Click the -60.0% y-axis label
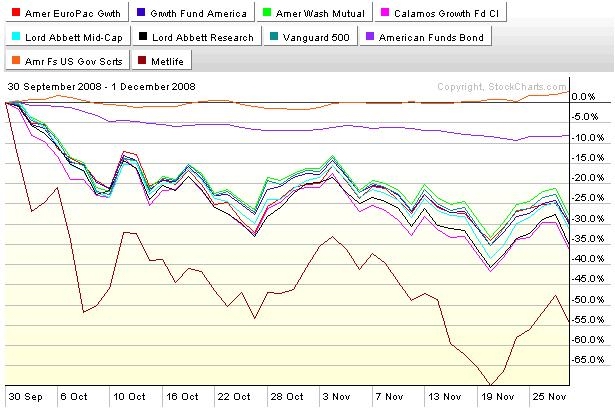The image size is (615, 411). (x=588, y=340)
